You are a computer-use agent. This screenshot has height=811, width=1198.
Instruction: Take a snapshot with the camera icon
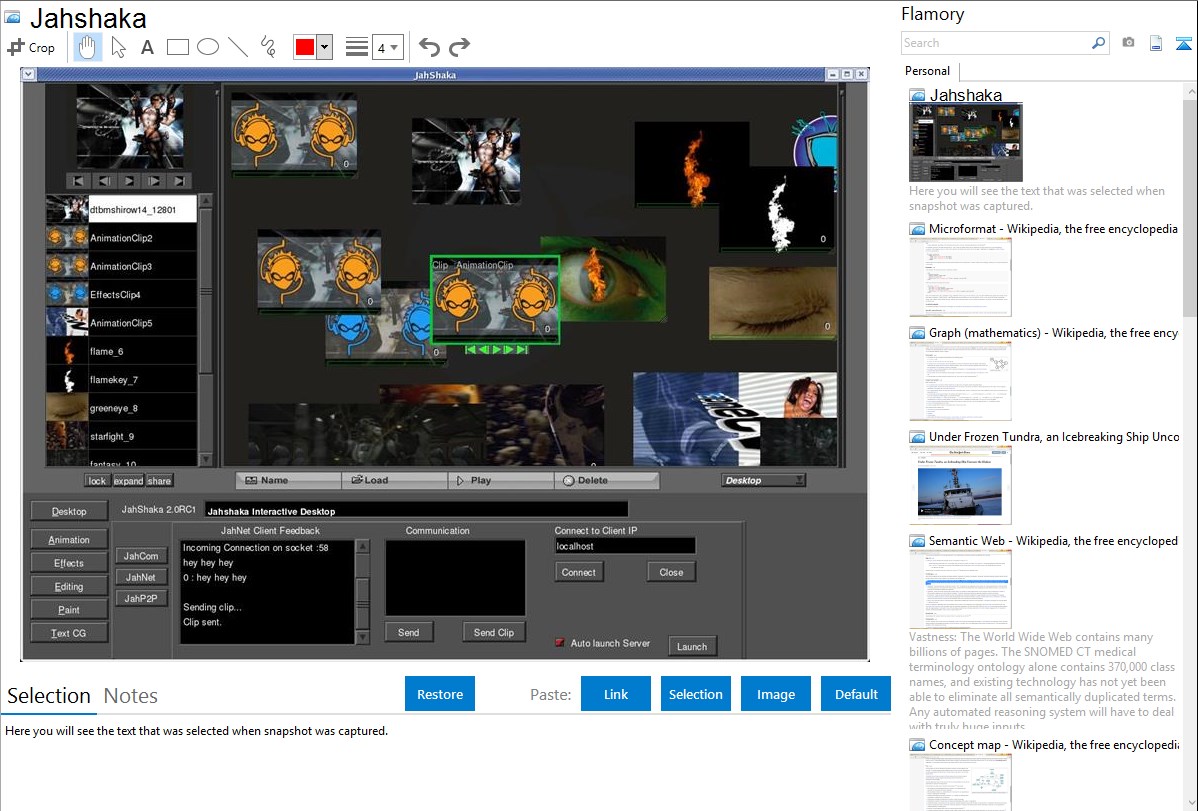(1128, 43)
